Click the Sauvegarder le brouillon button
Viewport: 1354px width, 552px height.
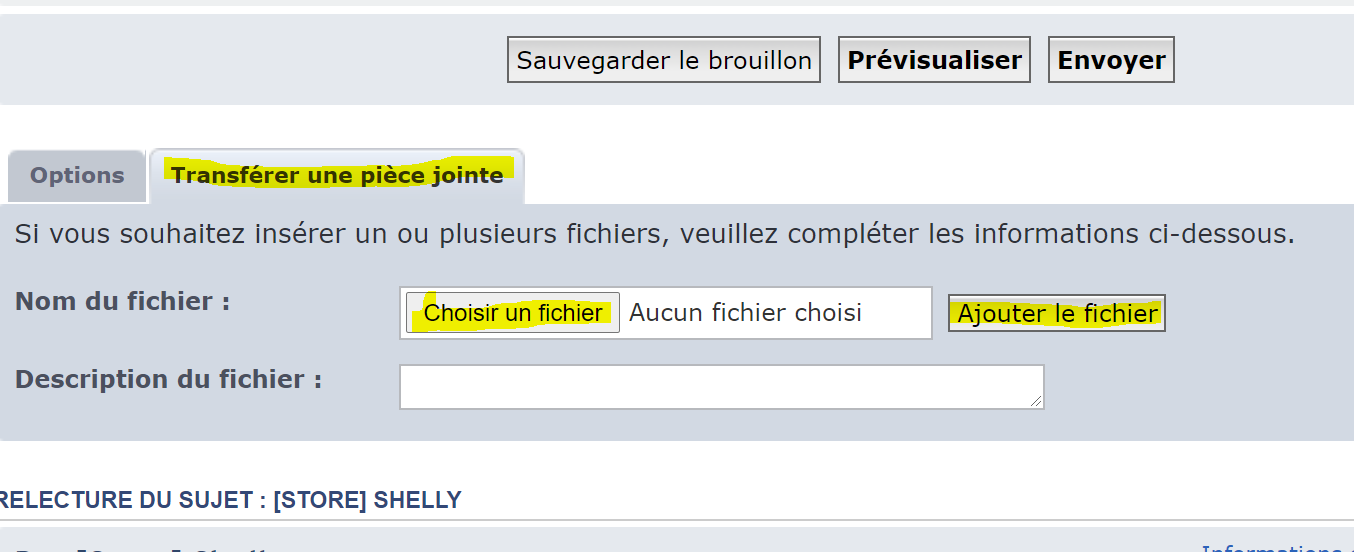pyautogui.click(x=663, y=60)
